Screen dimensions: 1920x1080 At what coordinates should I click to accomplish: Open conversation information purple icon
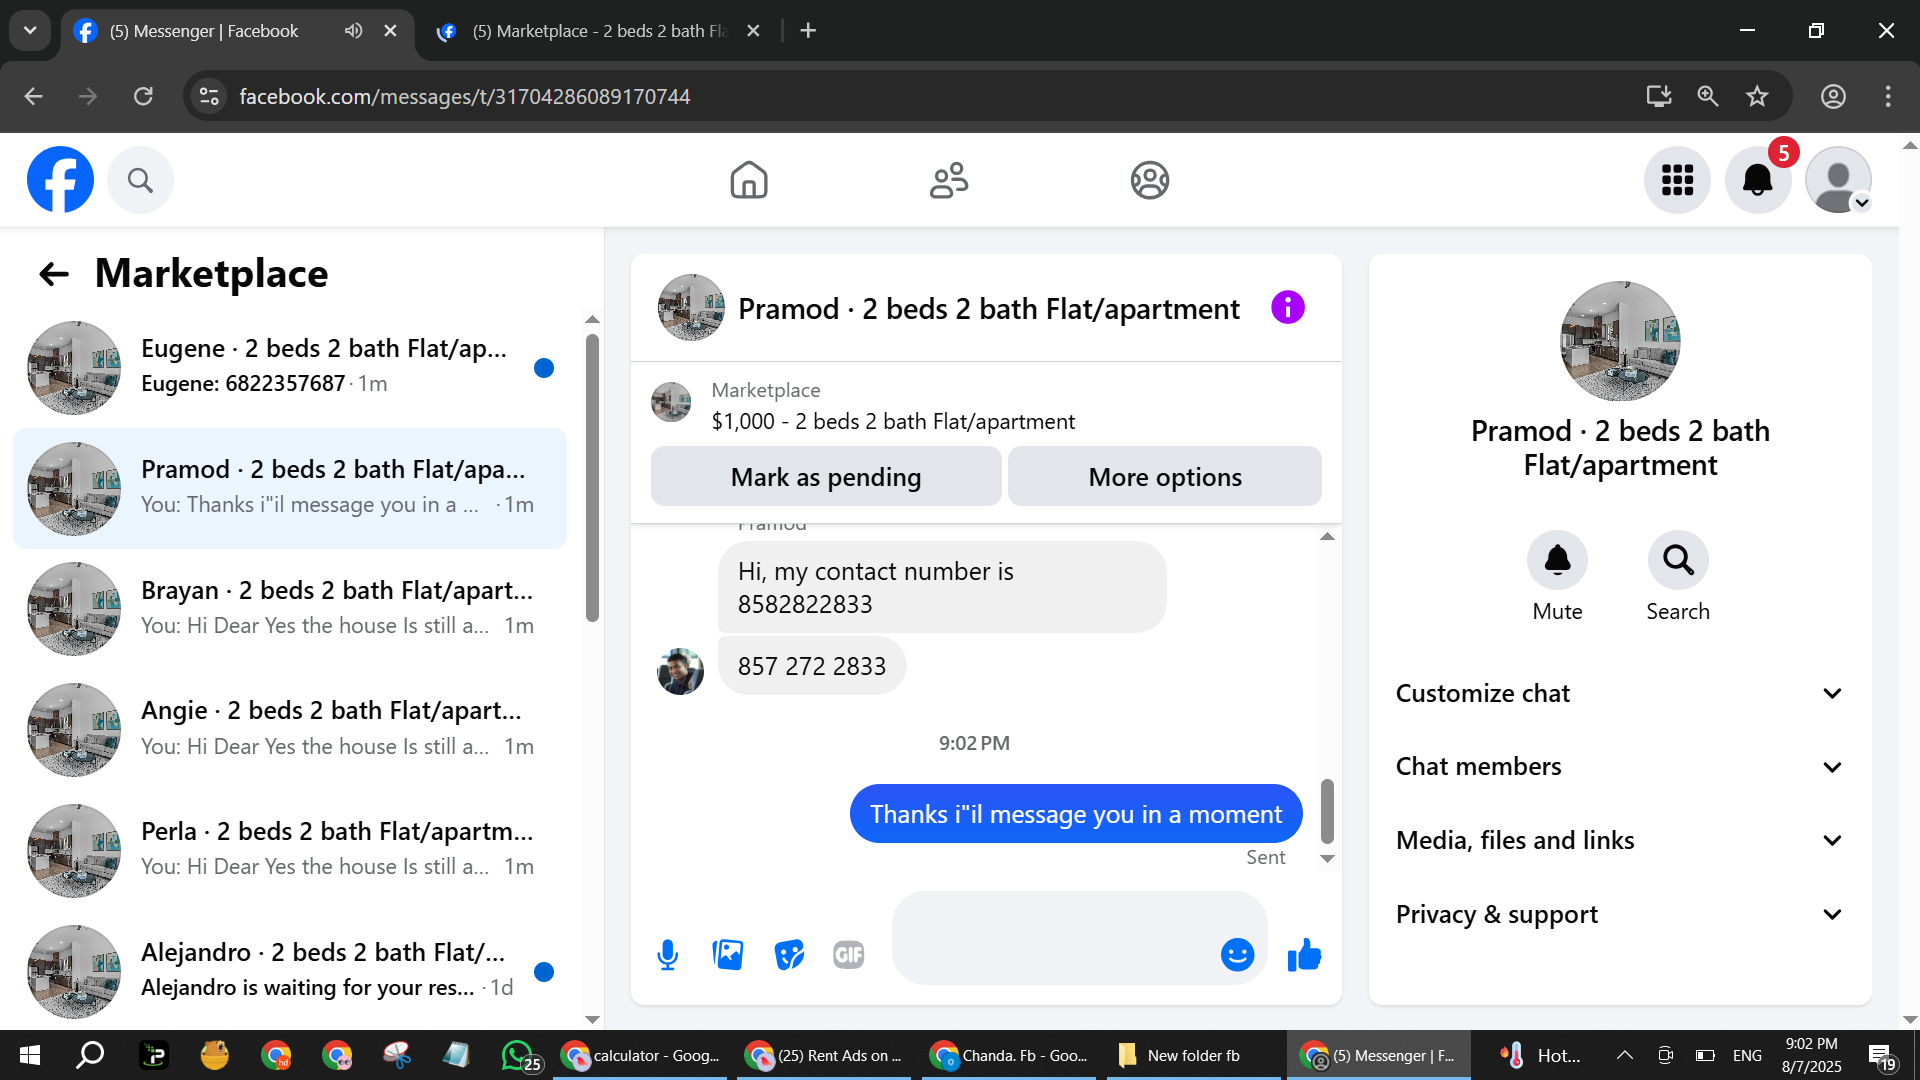(x=1288, y=307)
